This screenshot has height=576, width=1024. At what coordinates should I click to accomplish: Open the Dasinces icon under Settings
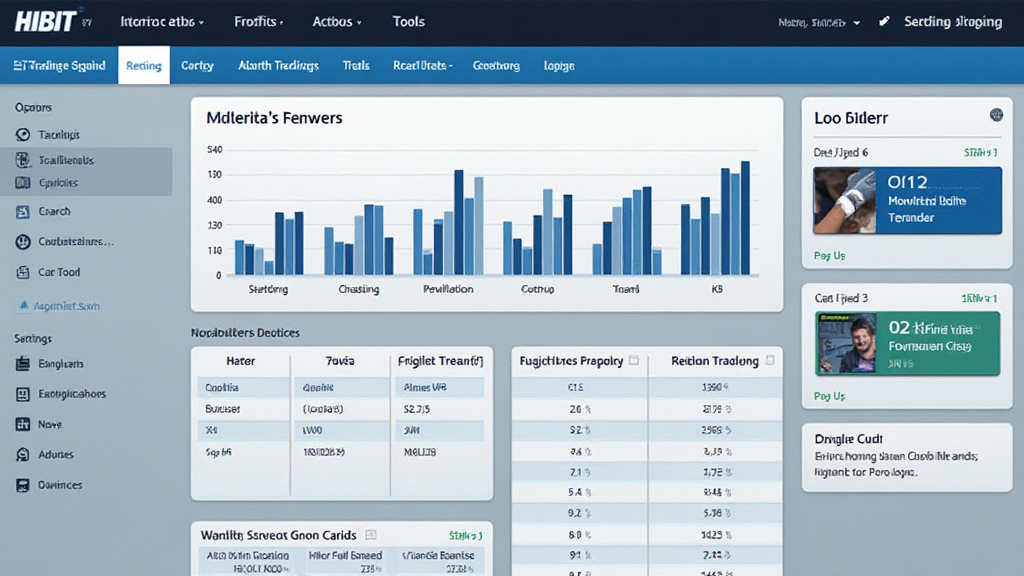23,484
